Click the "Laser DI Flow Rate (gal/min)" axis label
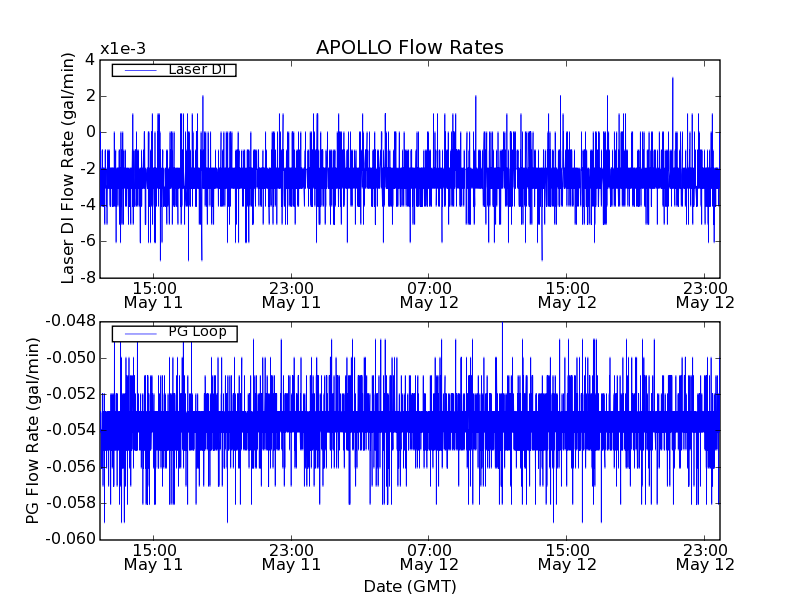 coord(68,168)
